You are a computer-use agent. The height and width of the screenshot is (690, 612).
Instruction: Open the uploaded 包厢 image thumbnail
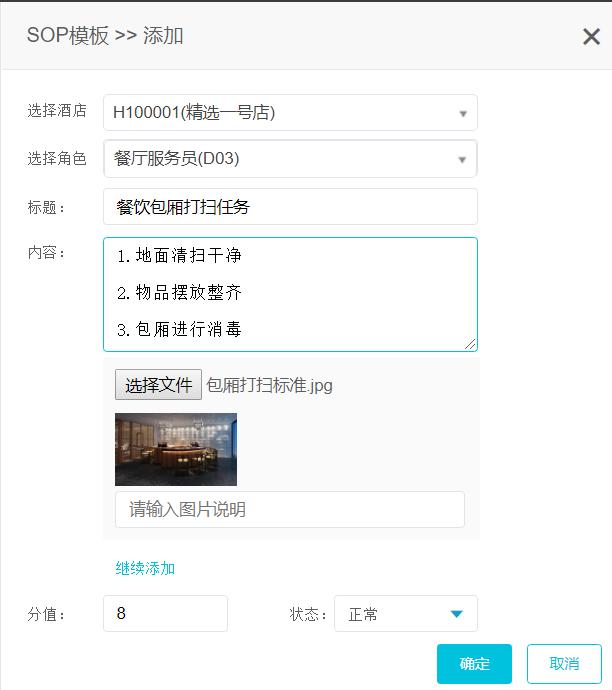[176, 449]
